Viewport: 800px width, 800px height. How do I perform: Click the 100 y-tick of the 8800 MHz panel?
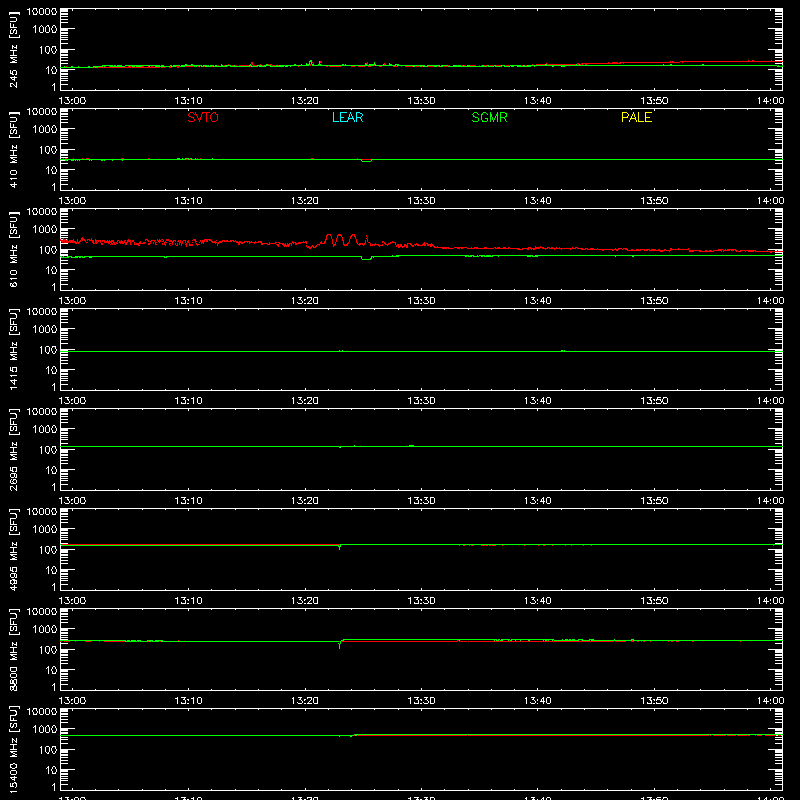coord(48,650)
